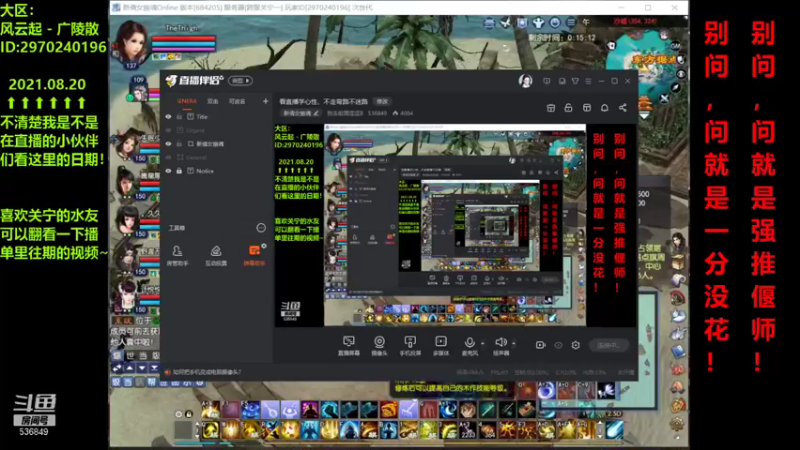Click the unlock padlock icon in the header row
Image resolution: width=800 pixels, height=450 pixels.
(x=568, y=108)
